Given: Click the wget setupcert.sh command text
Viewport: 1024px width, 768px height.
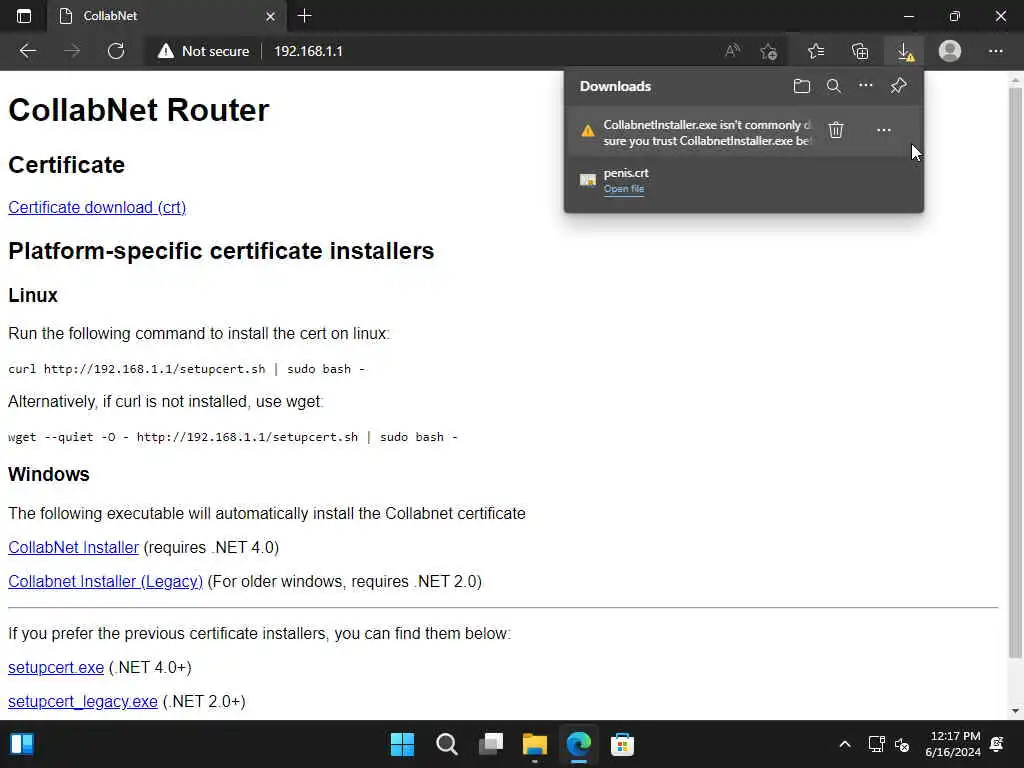Looking at the screenshot, I should [233, 437].
